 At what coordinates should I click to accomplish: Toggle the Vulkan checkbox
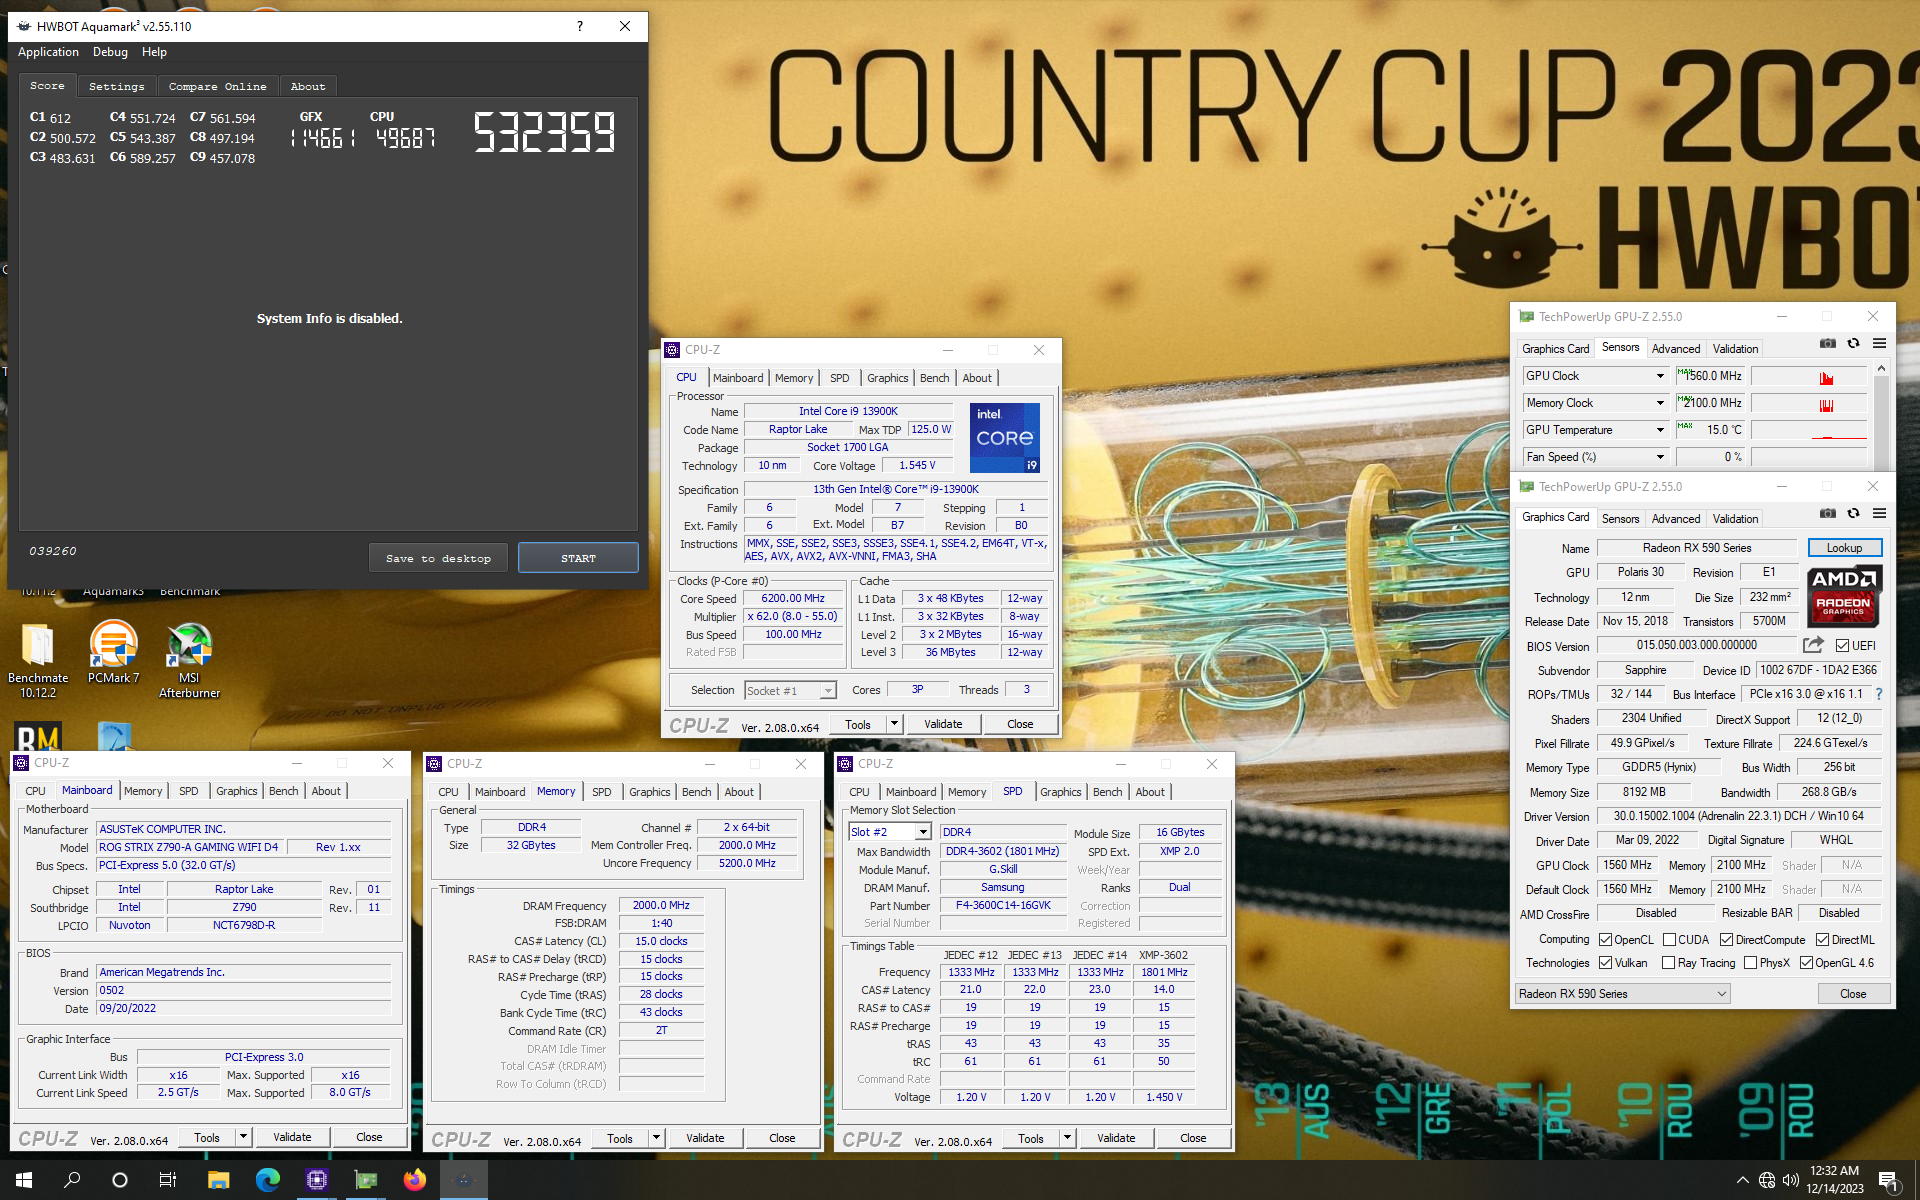click(1605, 963)
